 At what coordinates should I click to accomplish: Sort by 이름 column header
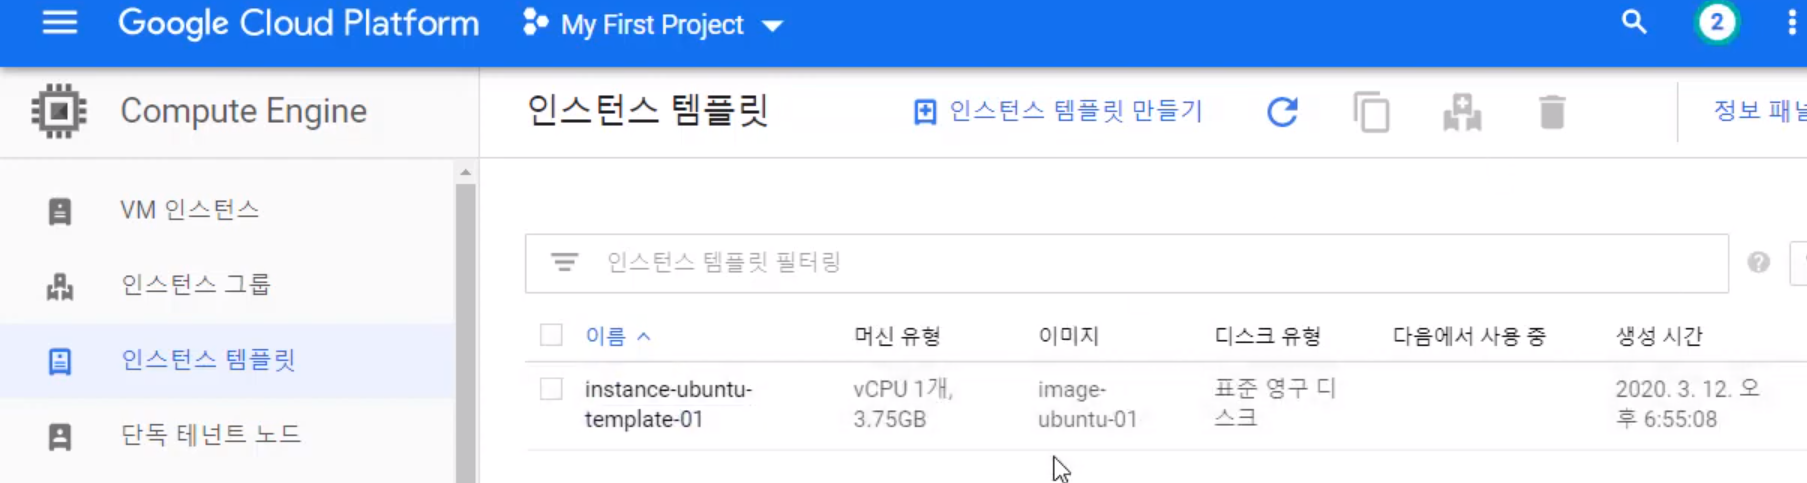605,336
